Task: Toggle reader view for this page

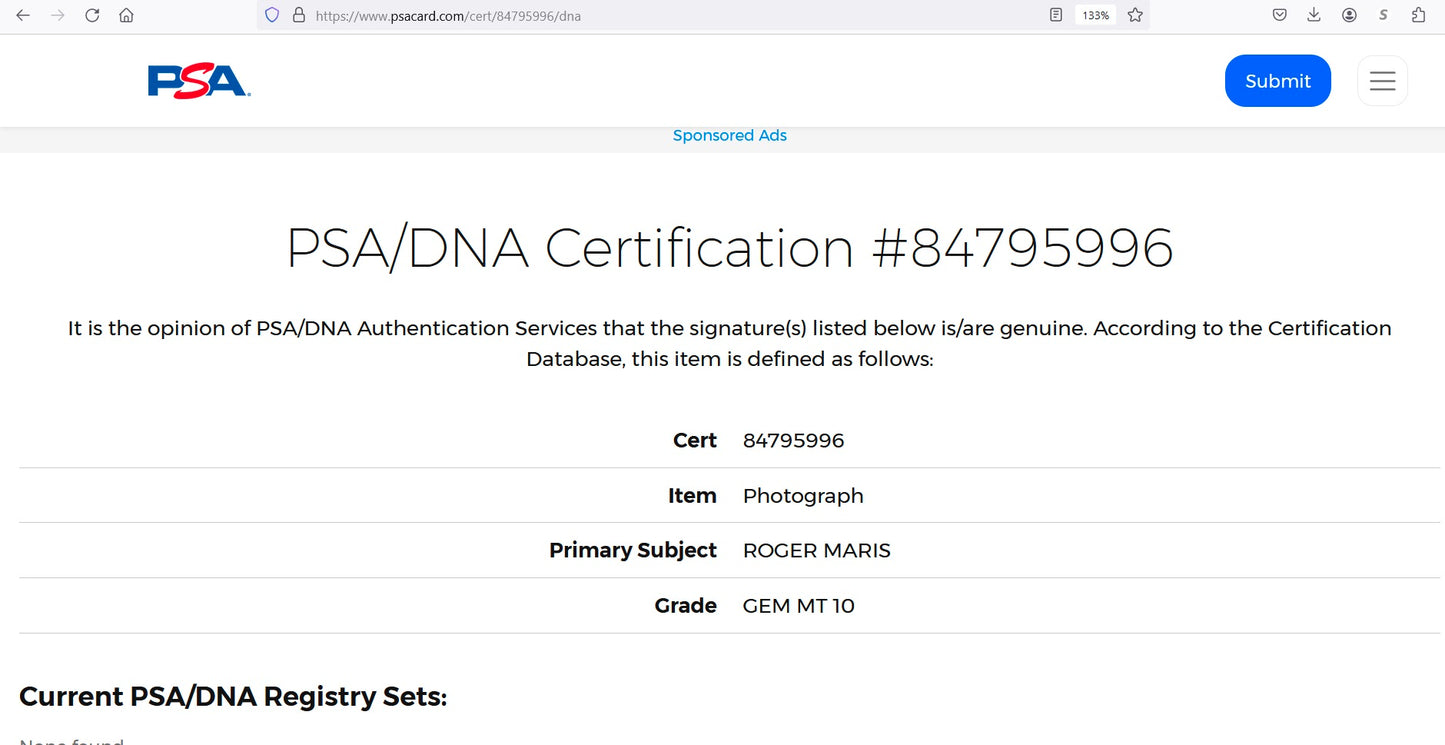Action: pos(1056,15)
